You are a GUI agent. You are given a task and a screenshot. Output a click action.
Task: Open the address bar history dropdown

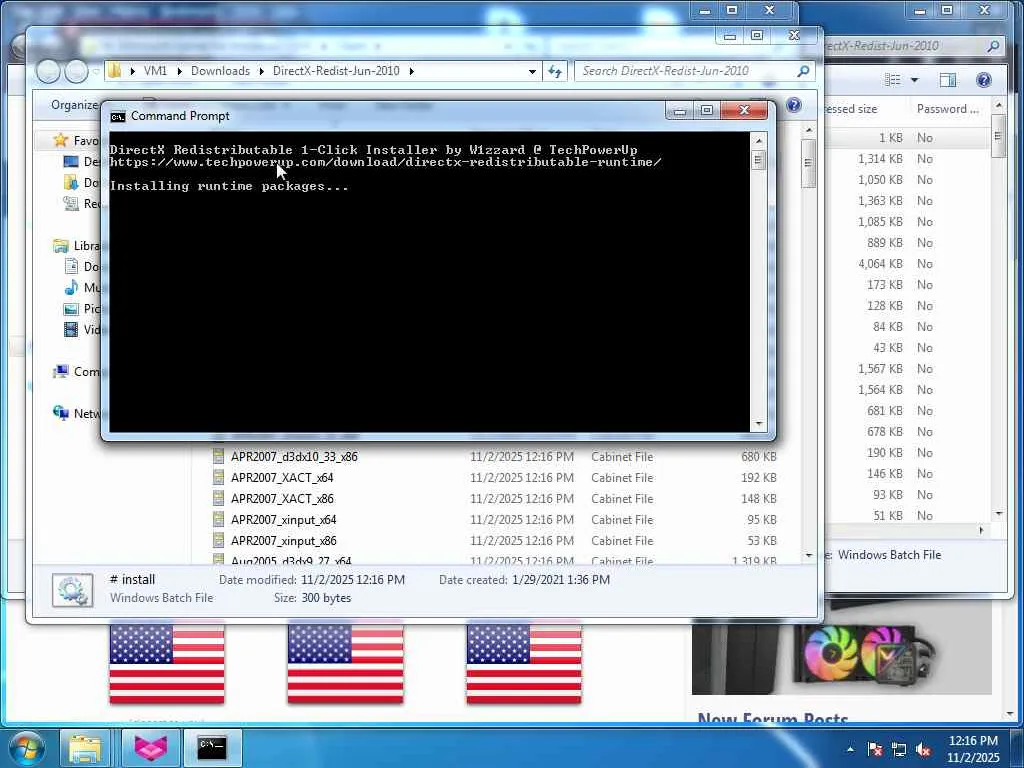532,71
